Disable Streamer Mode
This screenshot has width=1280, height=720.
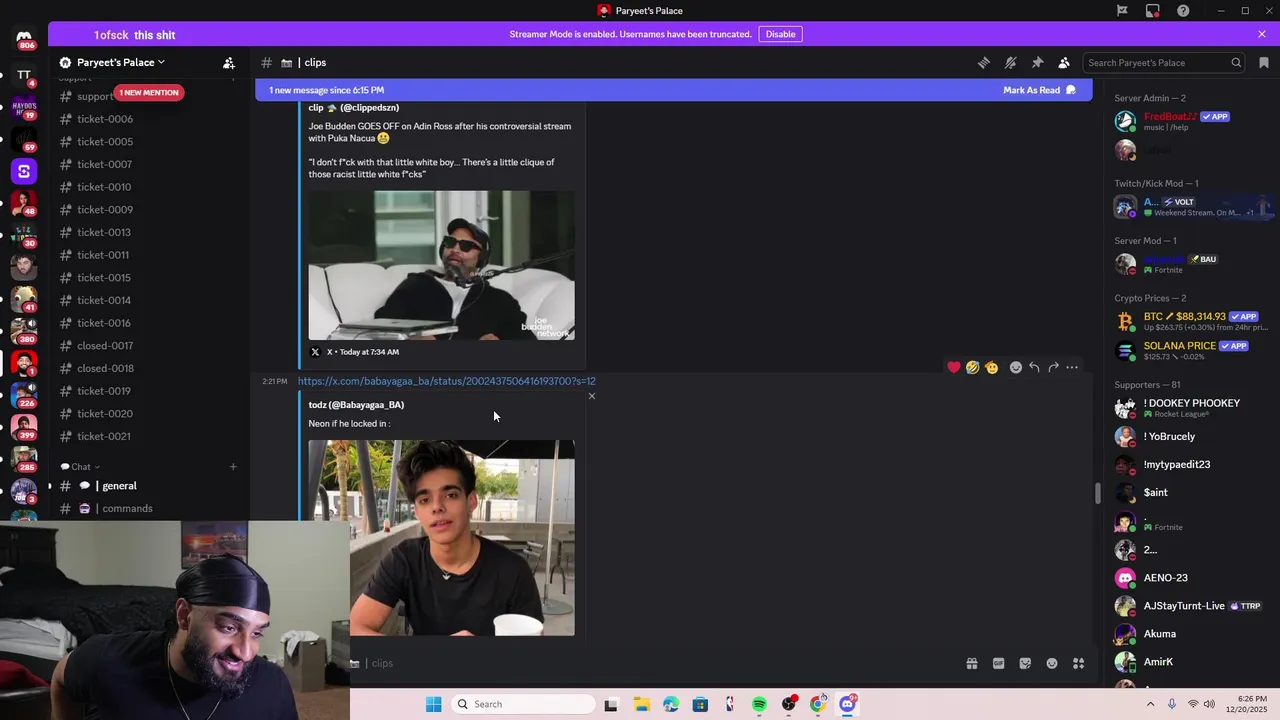(780, 34)
